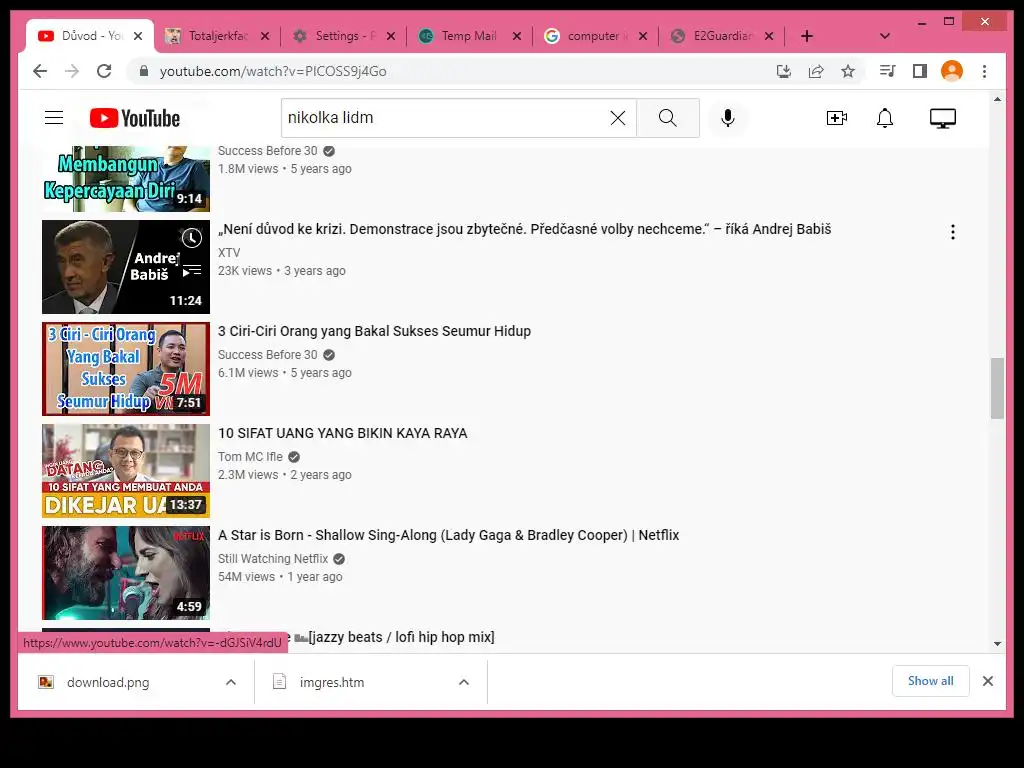Click the monitor icon in YouTube header
The image size is (1024, 768).
tap(942, 118)
